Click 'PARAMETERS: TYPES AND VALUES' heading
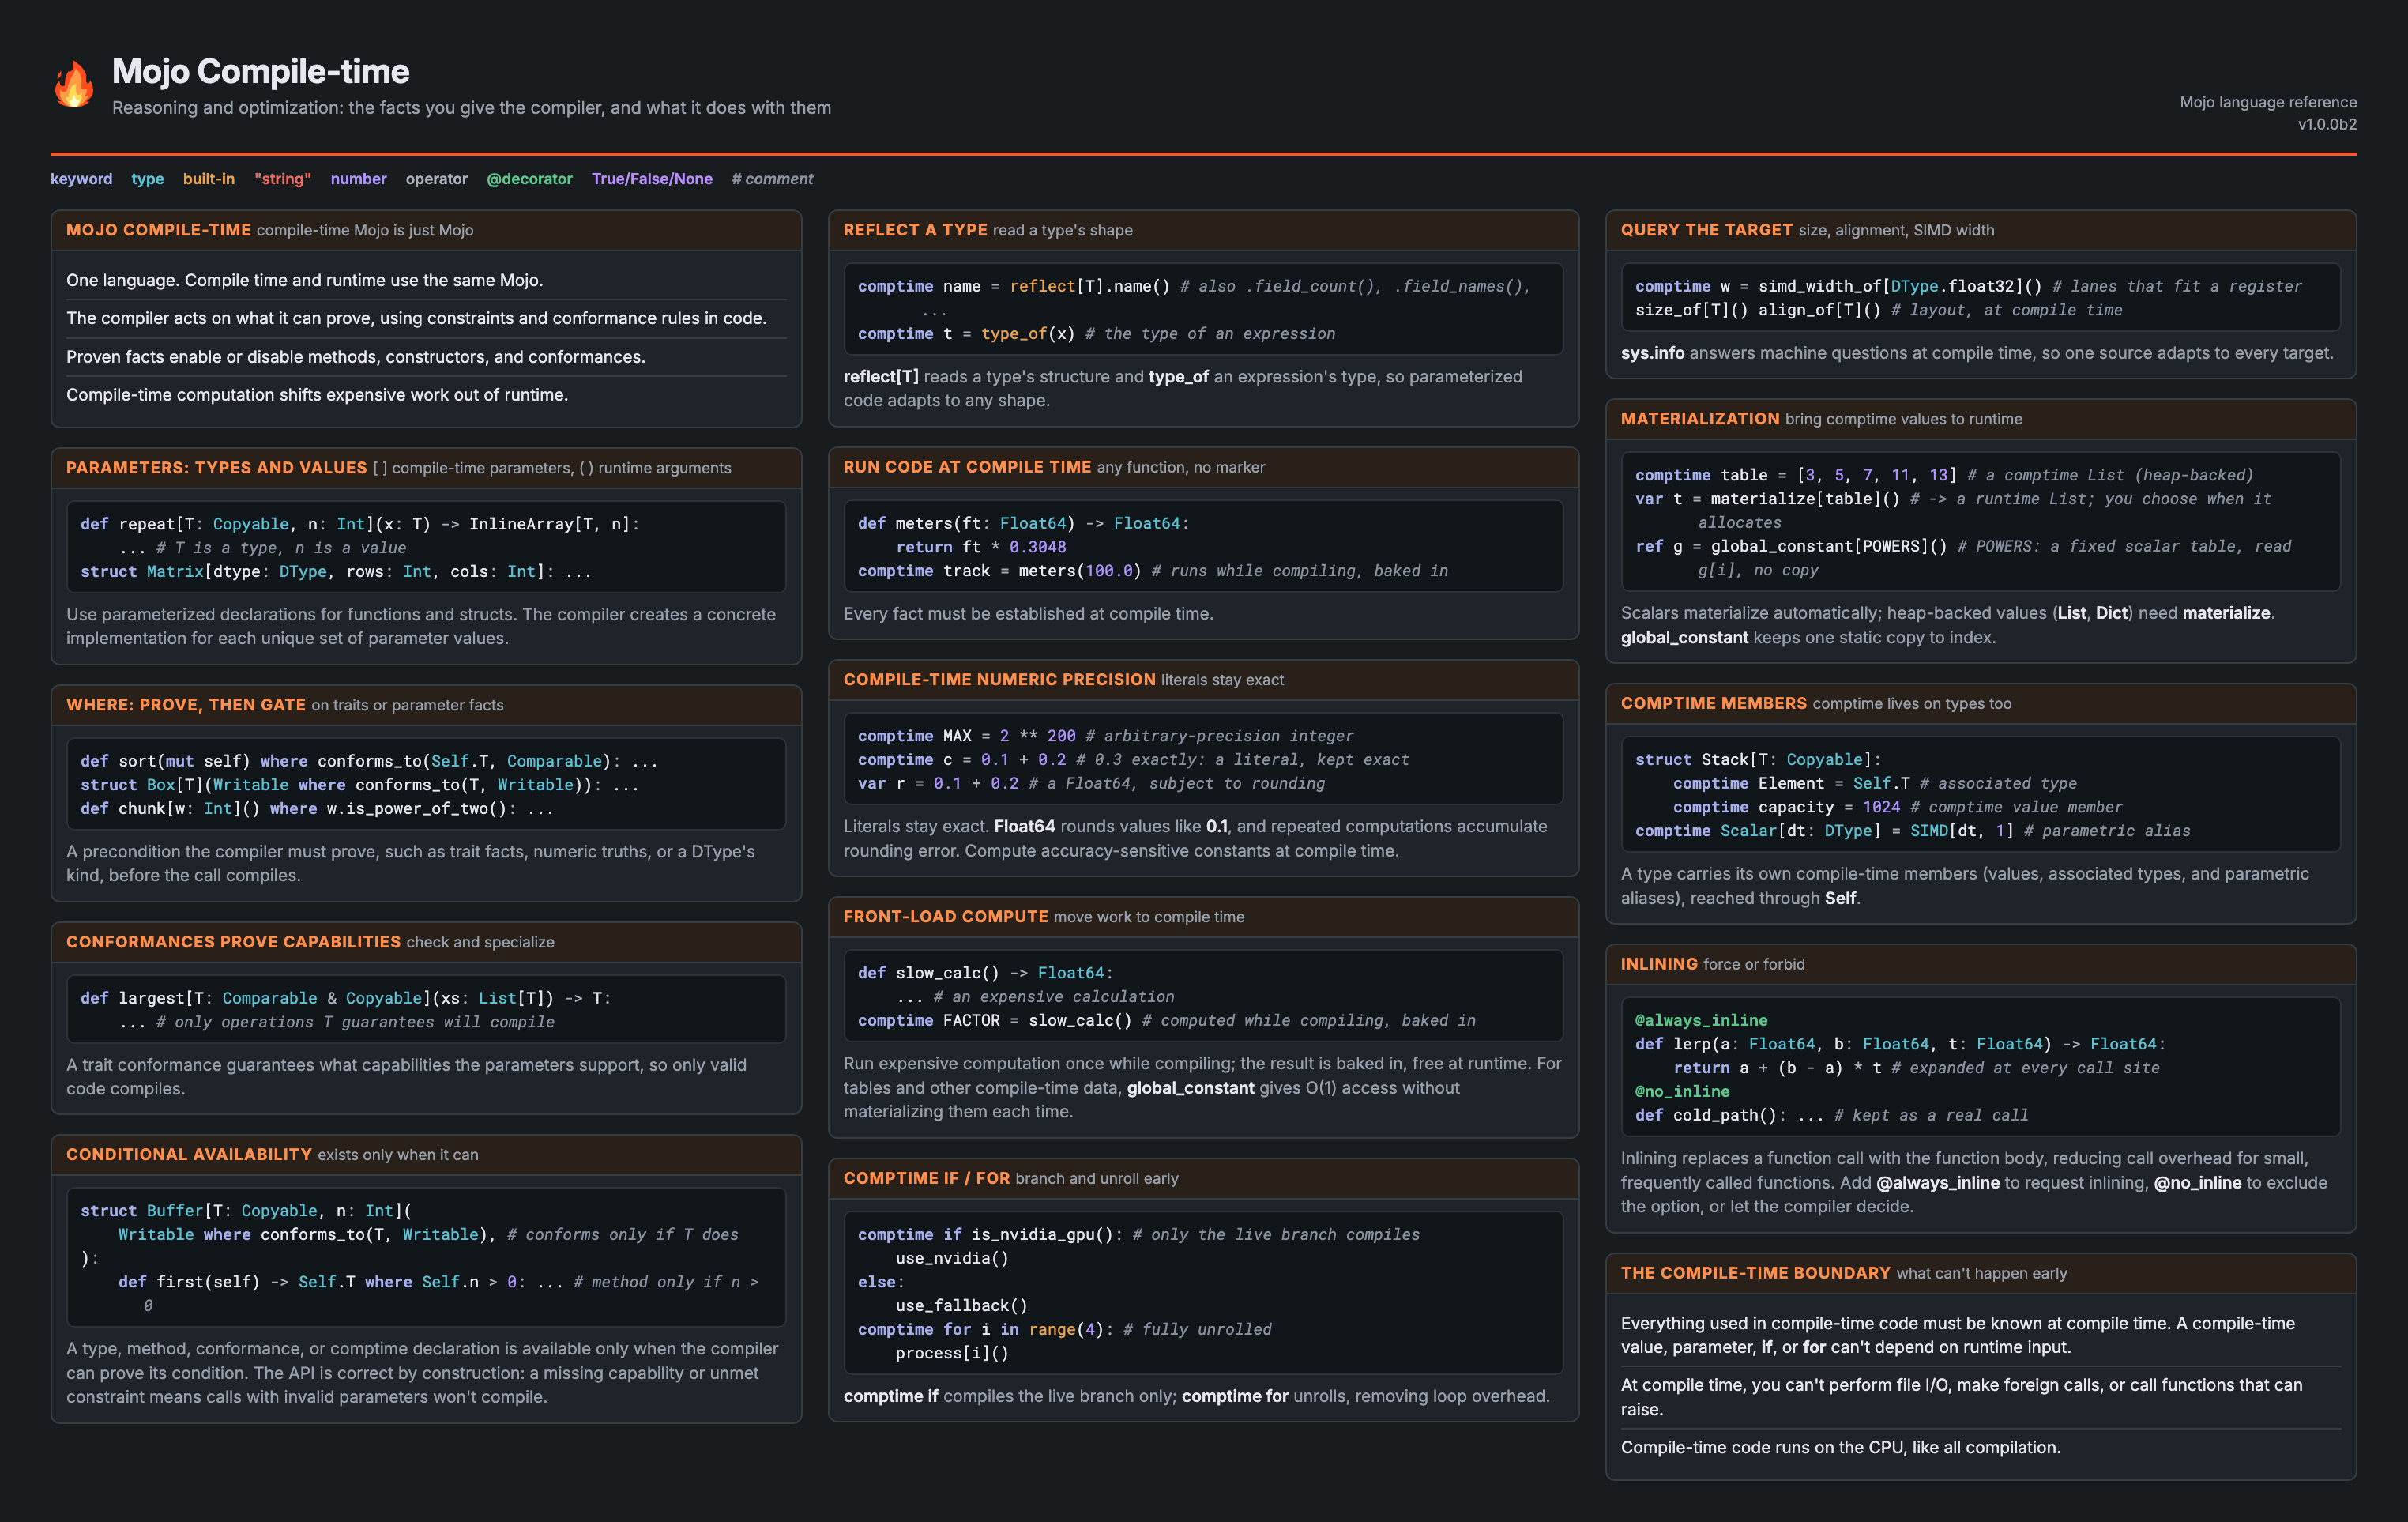The height and width of the screenshot is (1522, 2408). [x=216, y=468]
